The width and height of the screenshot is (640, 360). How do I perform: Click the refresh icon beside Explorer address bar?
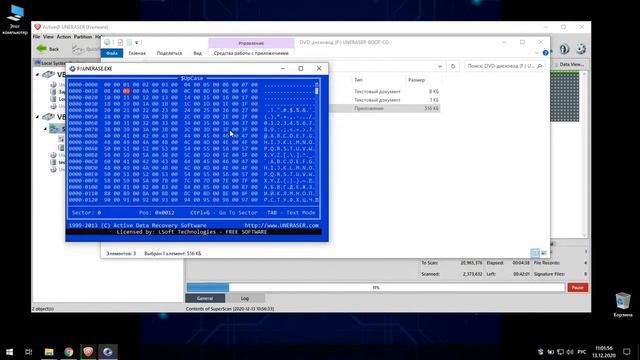pyautogui.click(x=453, y=66)
